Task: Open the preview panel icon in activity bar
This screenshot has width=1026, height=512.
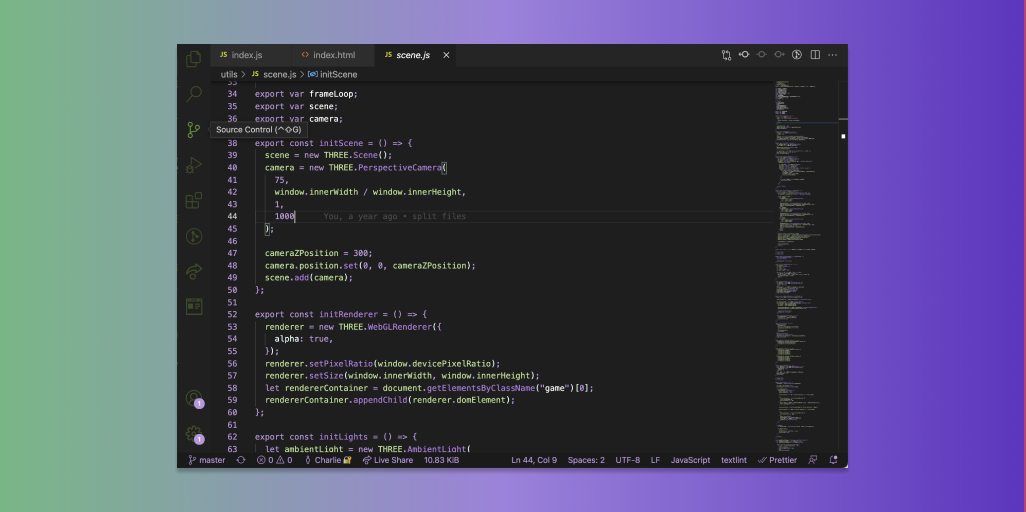Action: tap(194, 306)
